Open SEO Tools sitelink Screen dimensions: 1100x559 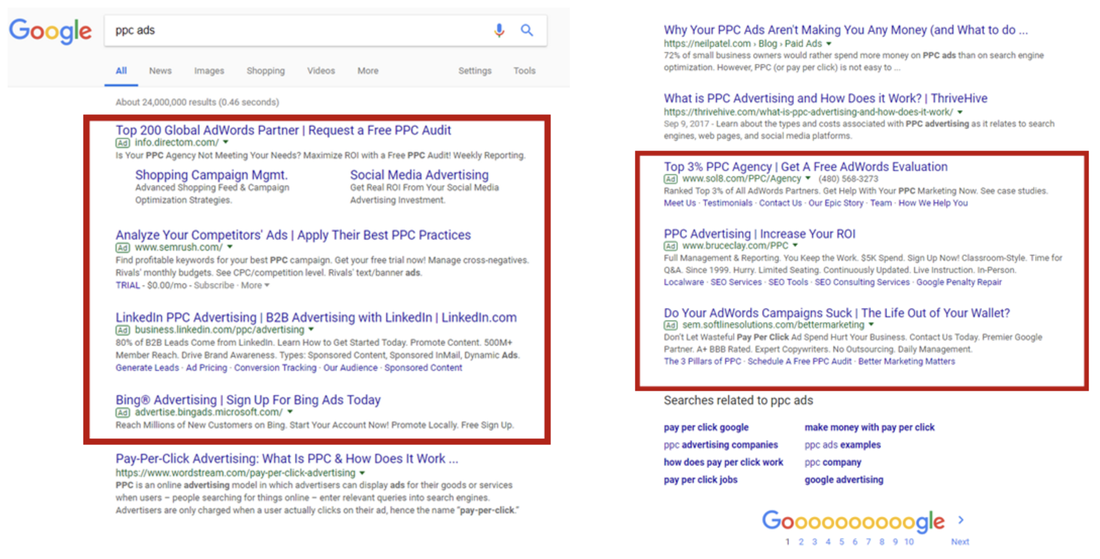788,283
